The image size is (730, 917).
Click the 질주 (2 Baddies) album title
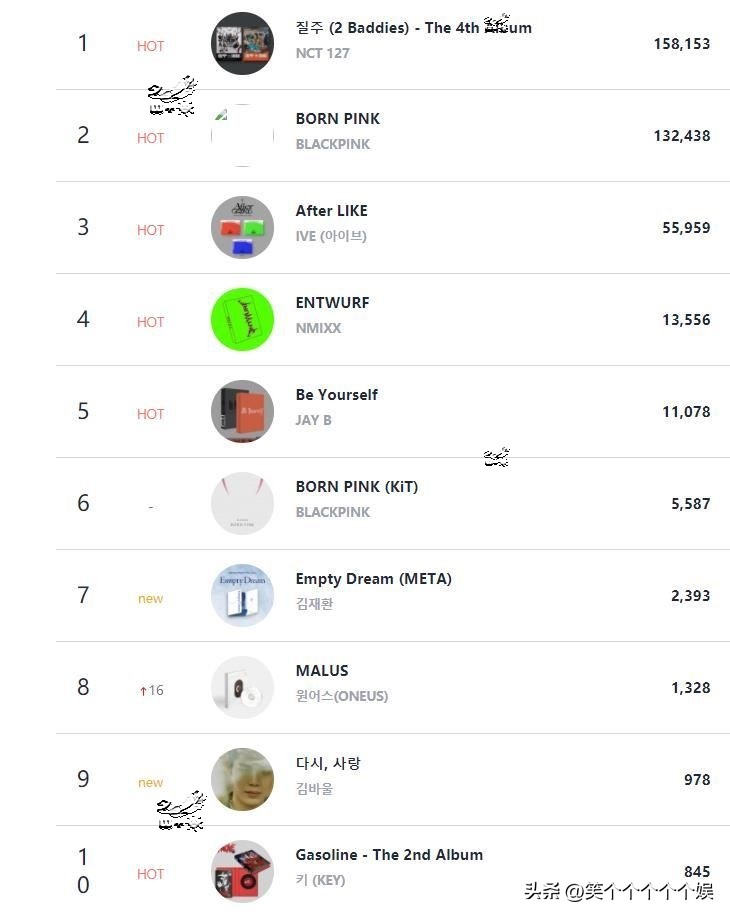click(413, 27)
